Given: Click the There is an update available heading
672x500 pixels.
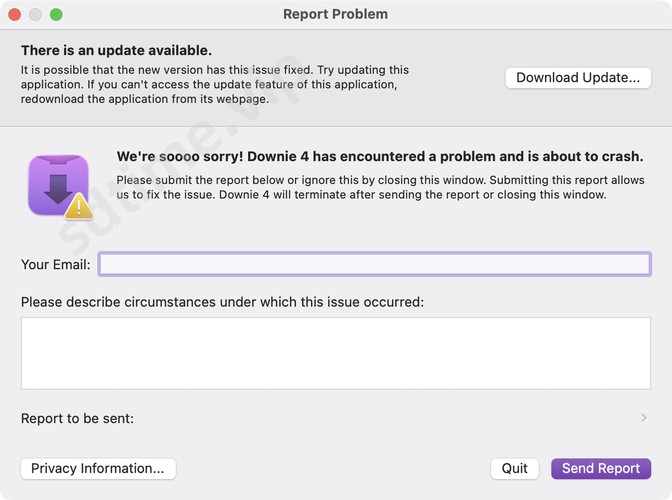Looking at the screenshot, I should coord(117,50).
